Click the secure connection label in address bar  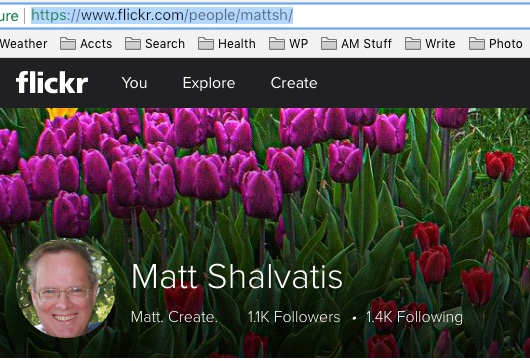point(9,16)
